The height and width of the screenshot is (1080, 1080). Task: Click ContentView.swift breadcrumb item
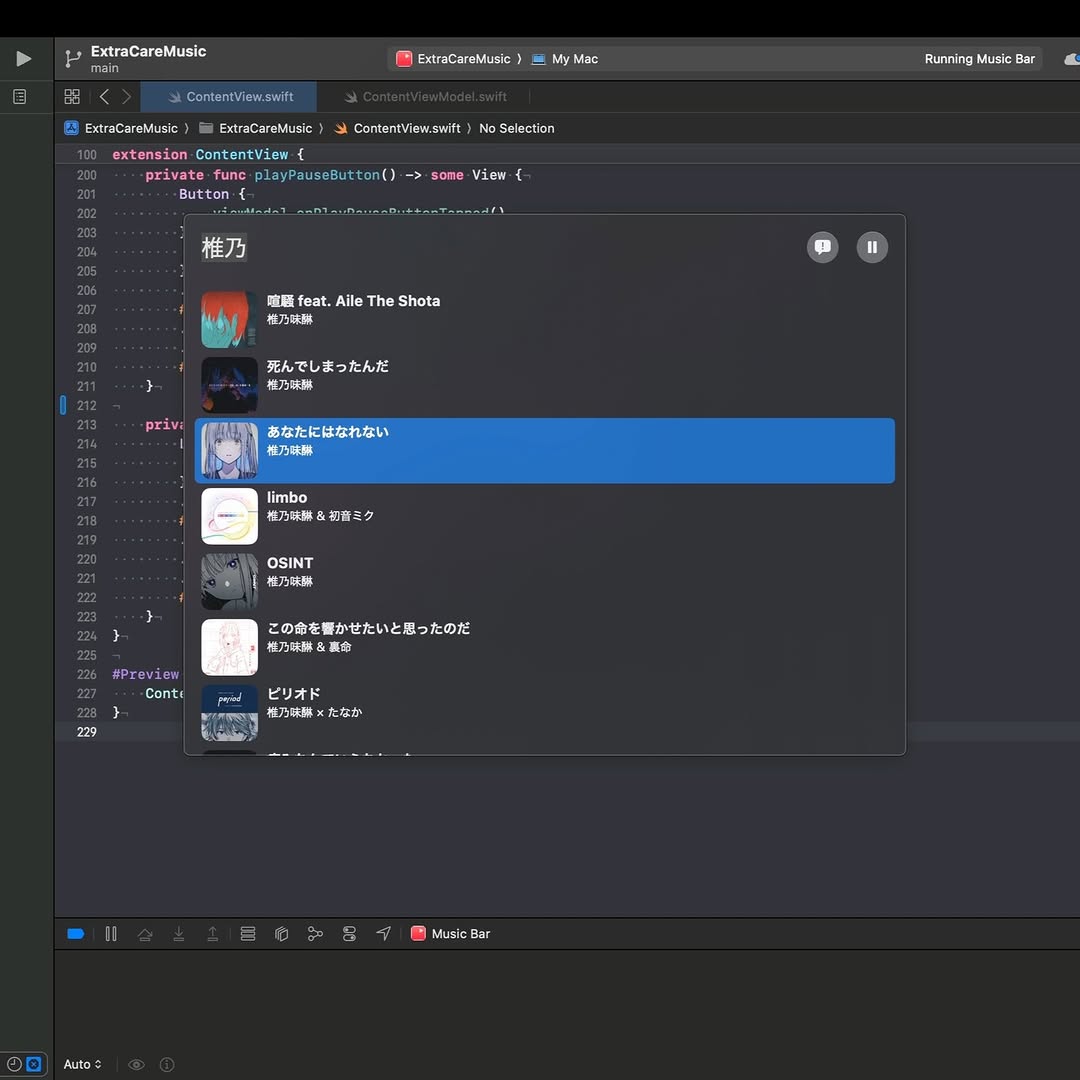[x=397, y=128]
